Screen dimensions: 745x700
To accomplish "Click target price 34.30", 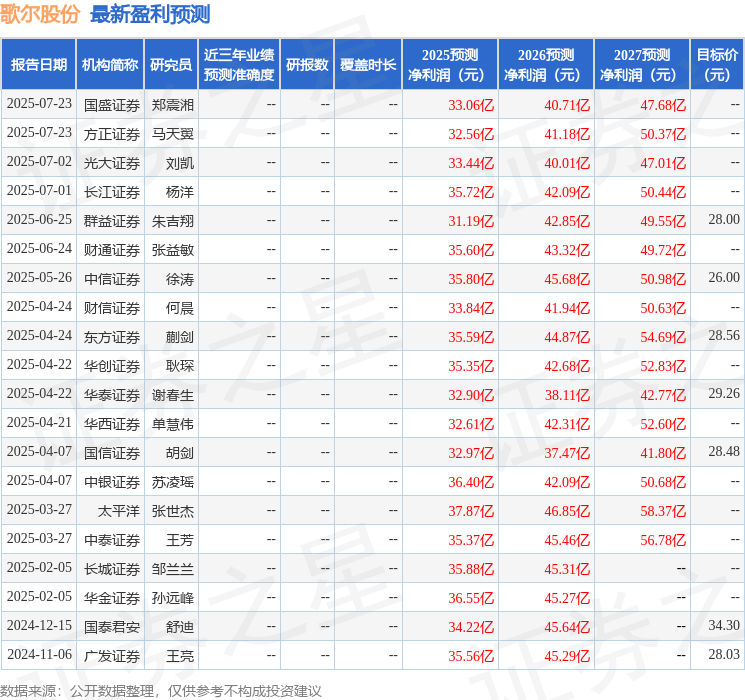I will (x=724, y=625).
